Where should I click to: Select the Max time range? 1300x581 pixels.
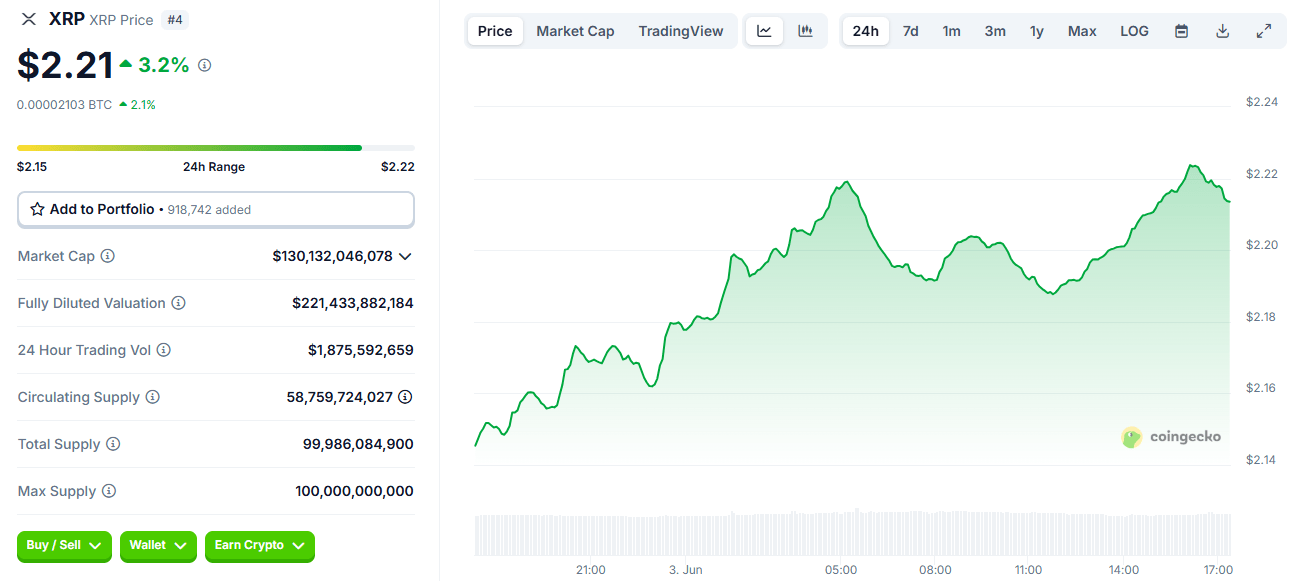(1082, 31)
